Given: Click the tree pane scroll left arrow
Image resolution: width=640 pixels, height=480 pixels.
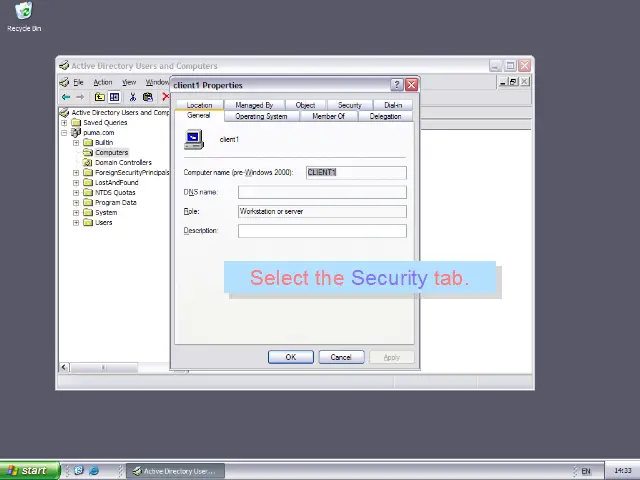Looking at the screenshot, I should click(64, 367).
